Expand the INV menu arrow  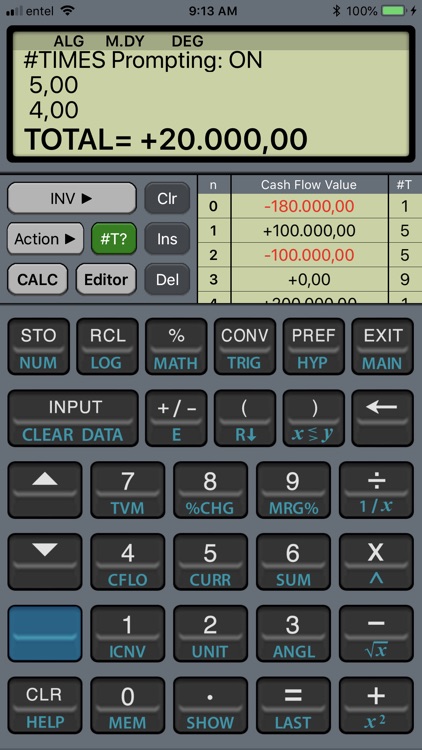click(72, 198)
